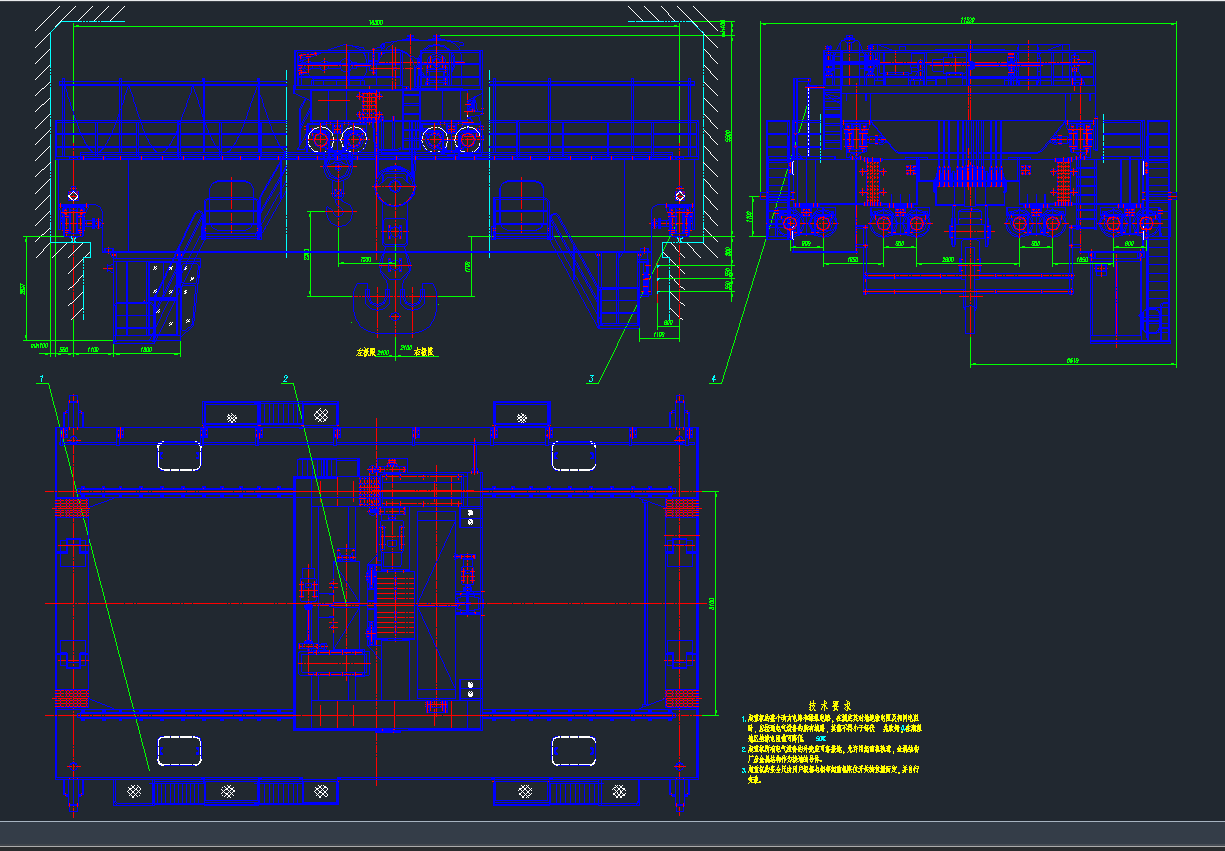
Task: Select the min100 dimension text
Action: (x=40, y=346)
